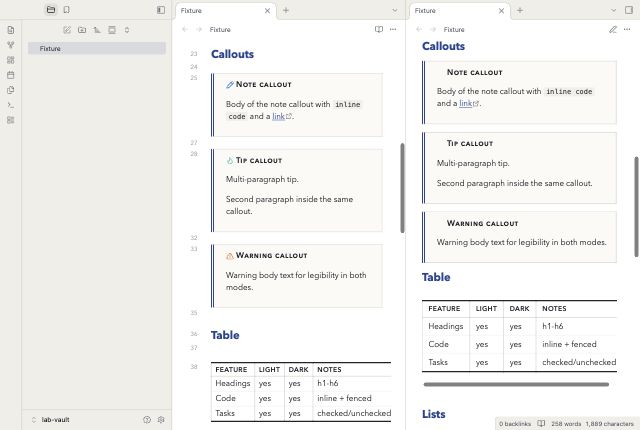
Task: Expand or collapse all folders icon
Action: click(x=127, y=30)
